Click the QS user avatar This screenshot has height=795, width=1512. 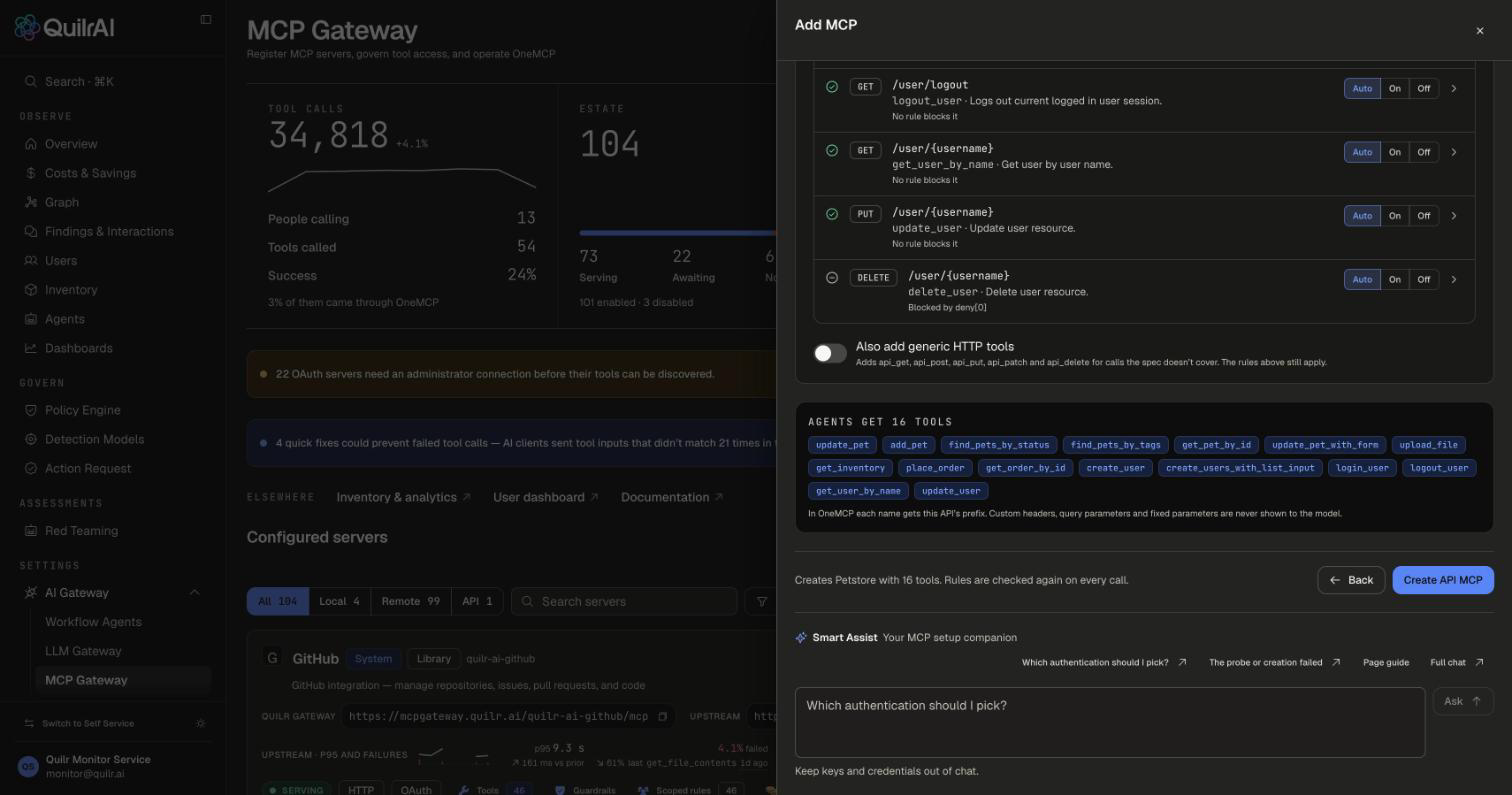click(28, 767)
